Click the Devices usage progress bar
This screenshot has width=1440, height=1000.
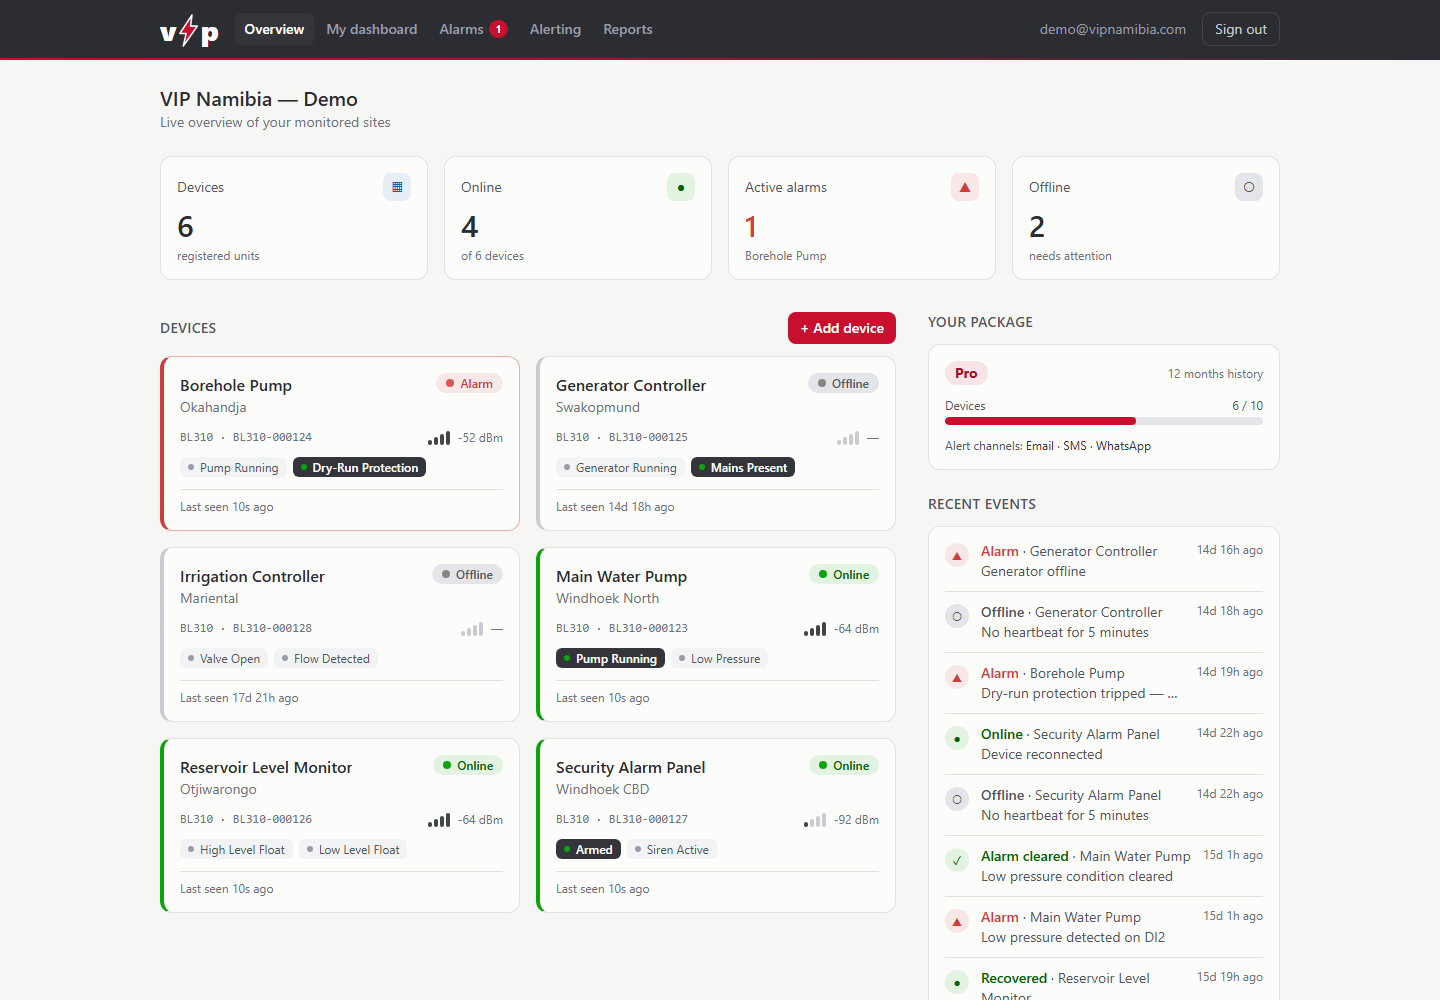click(x=1104, y=421)
